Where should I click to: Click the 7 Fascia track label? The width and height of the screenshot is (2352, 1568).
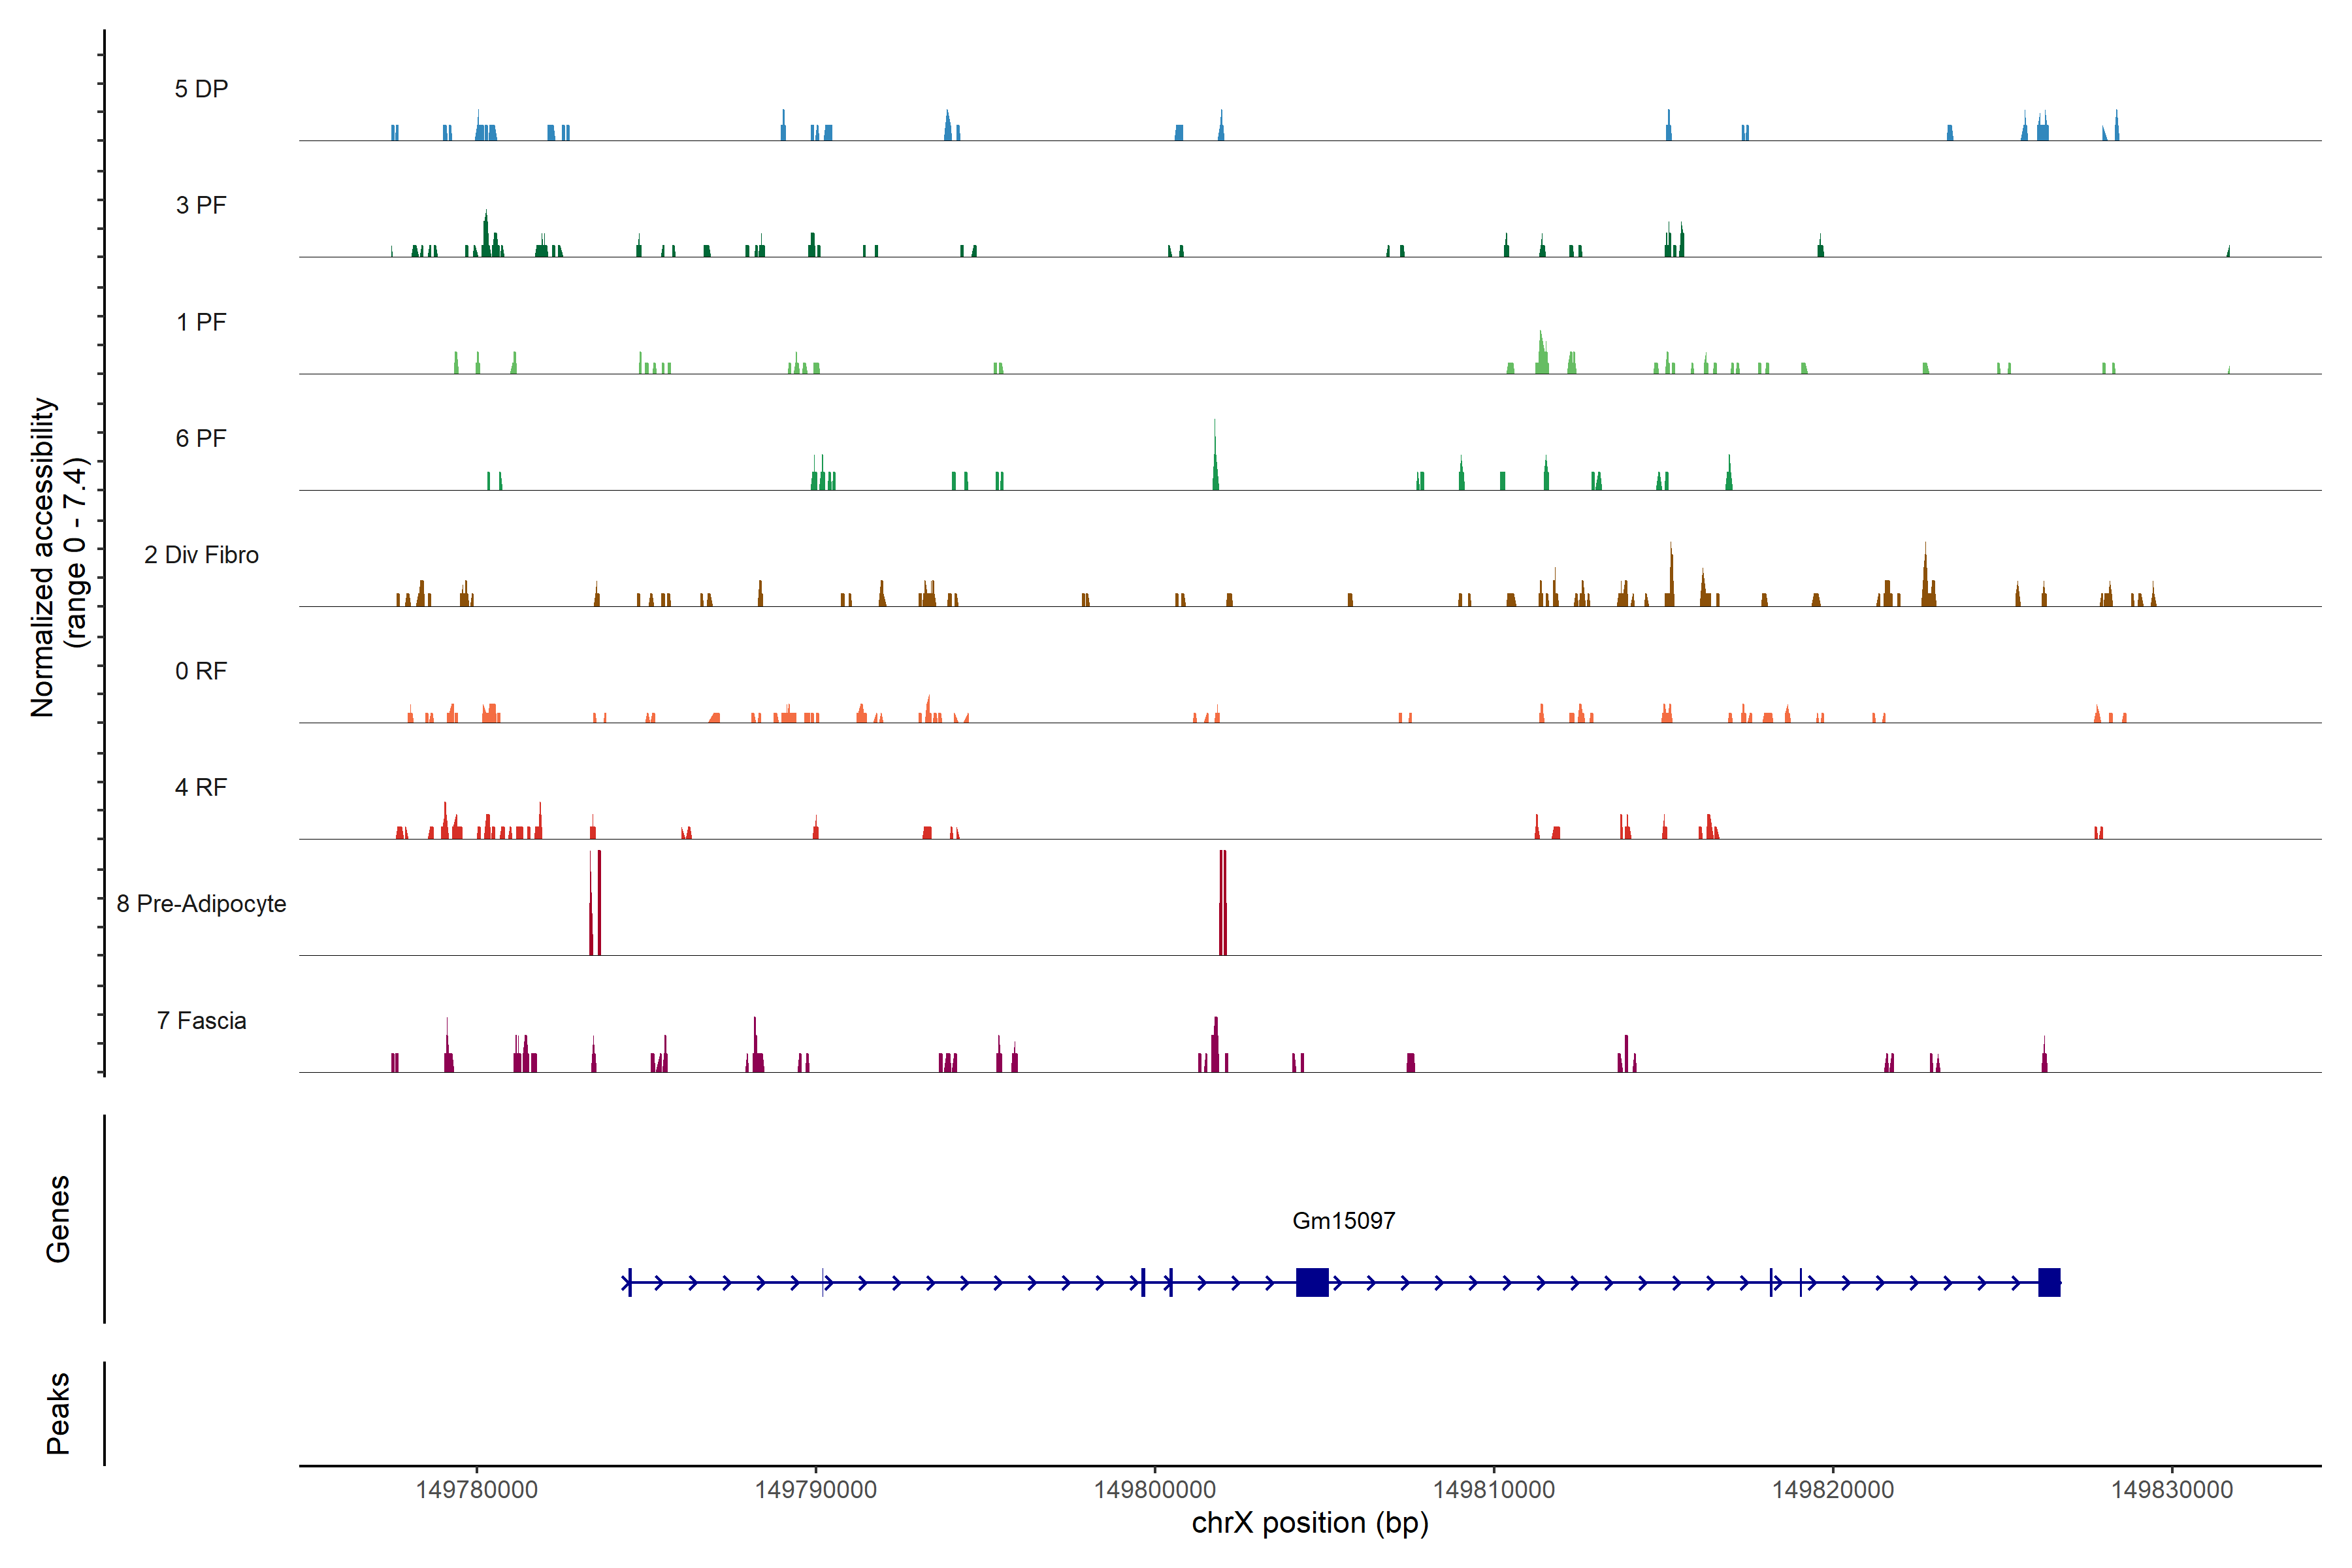tap(201, 1020)
